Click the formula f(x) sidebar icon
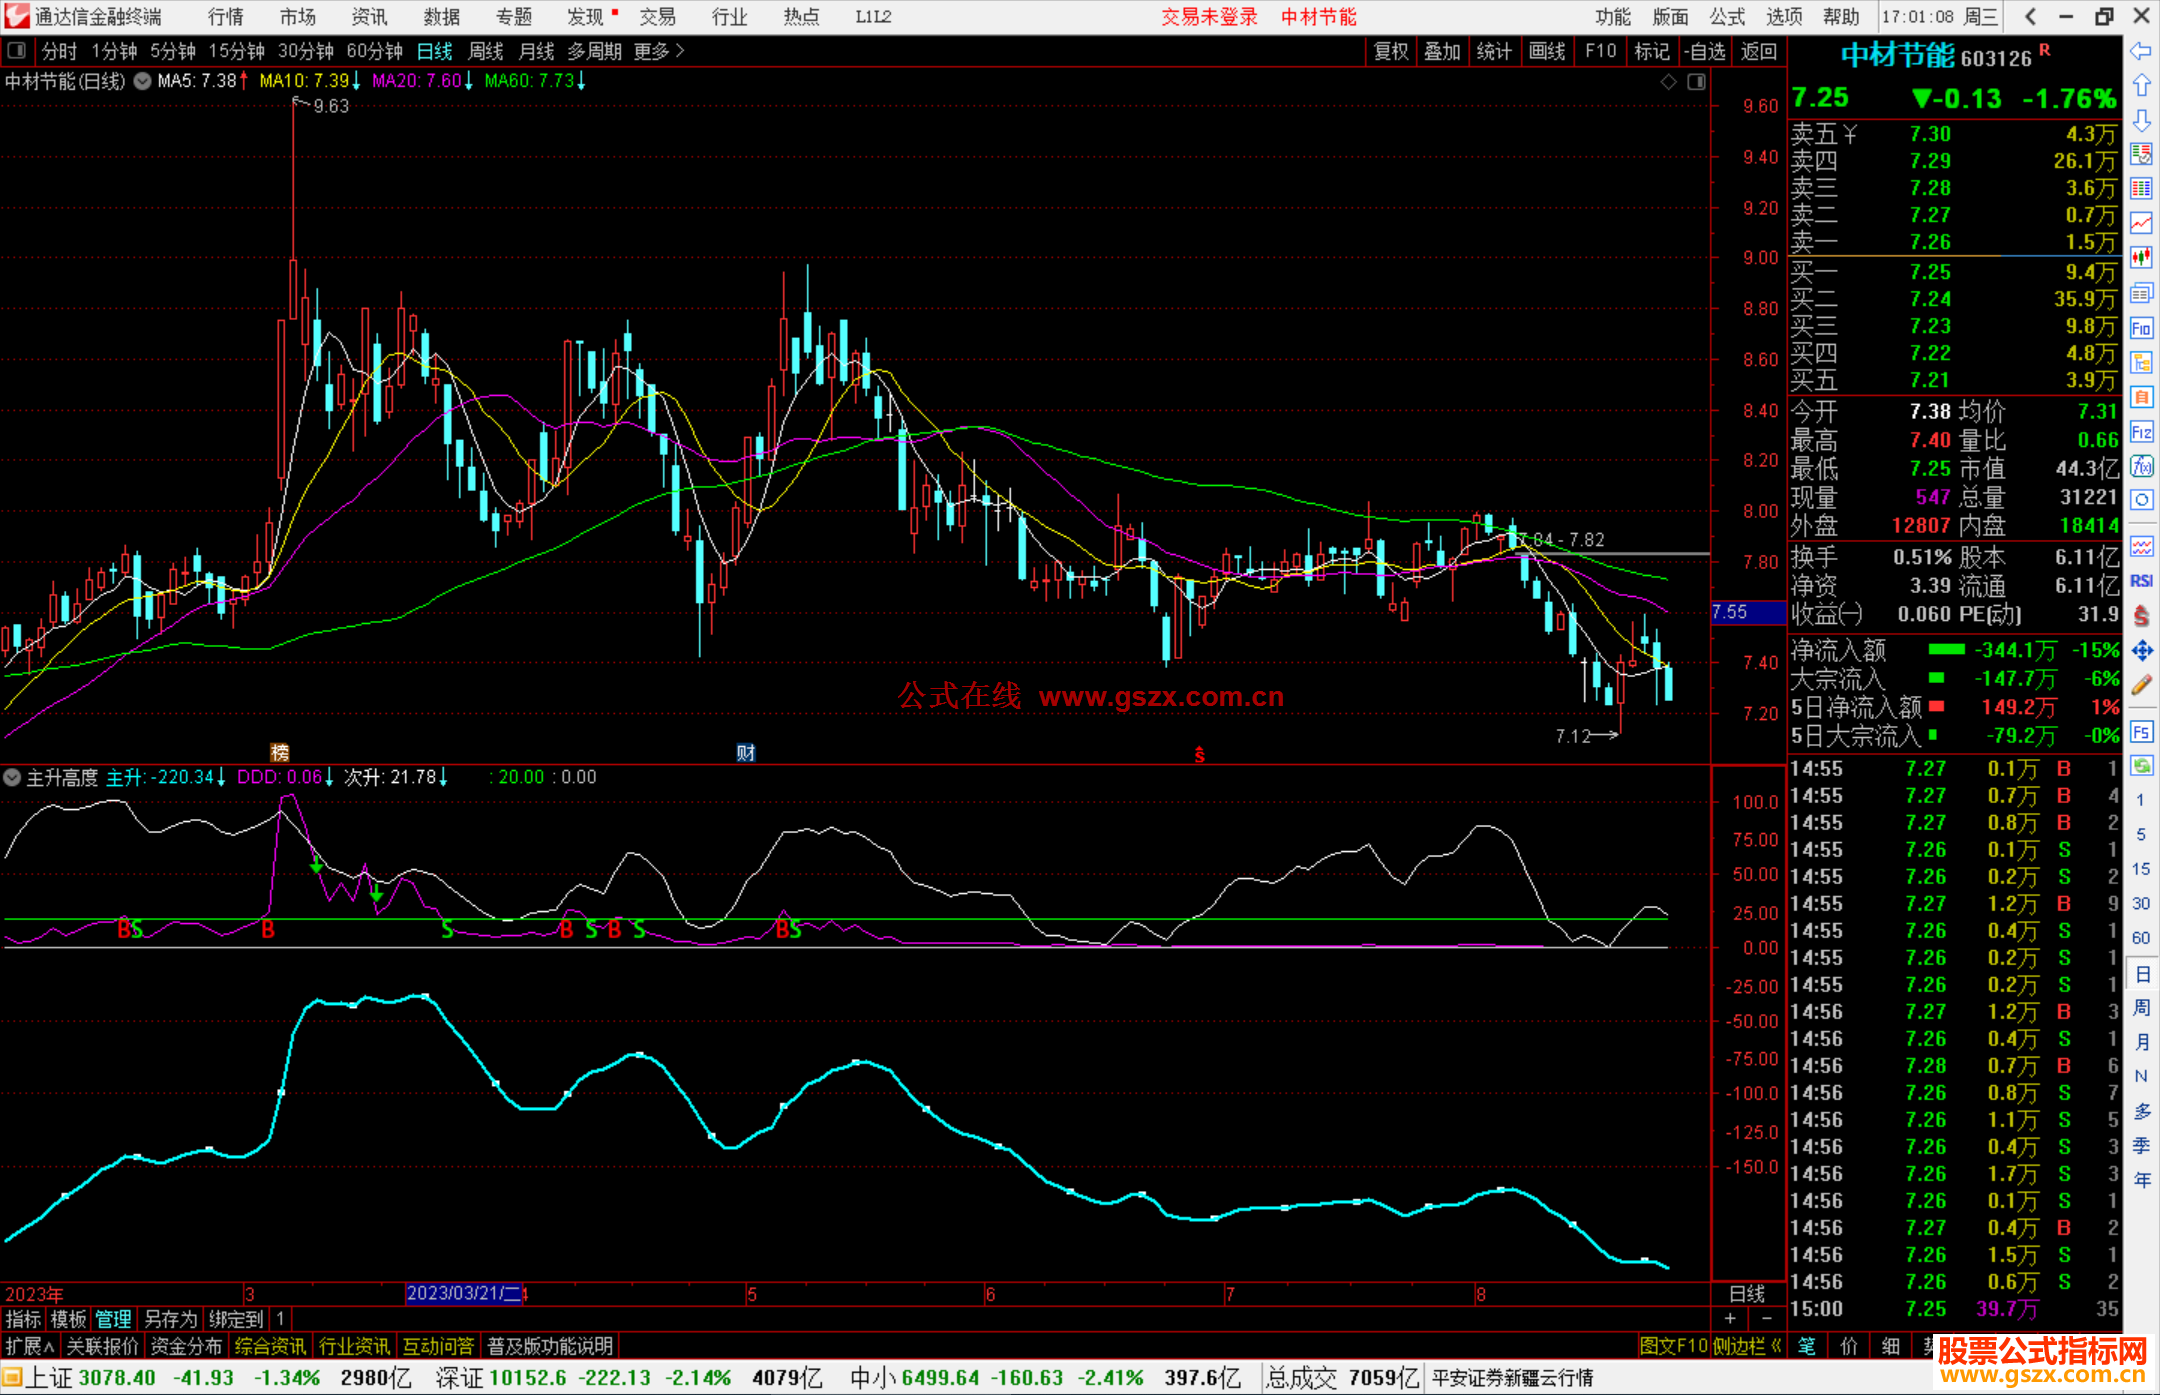Screen dimensions: 2160x1395 2141,466
